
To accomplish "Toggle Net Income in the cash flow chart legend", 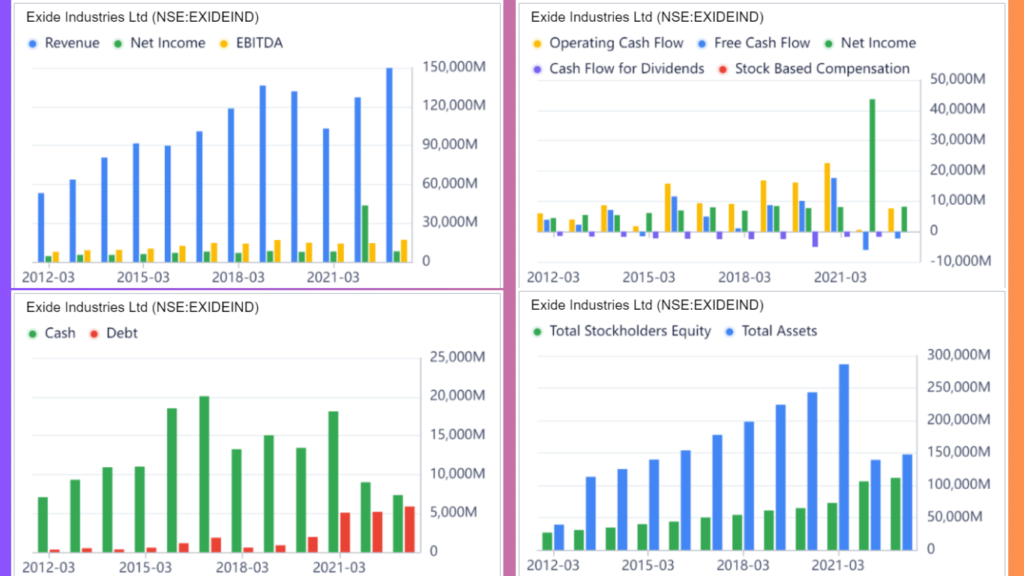I will coord(870,43).
